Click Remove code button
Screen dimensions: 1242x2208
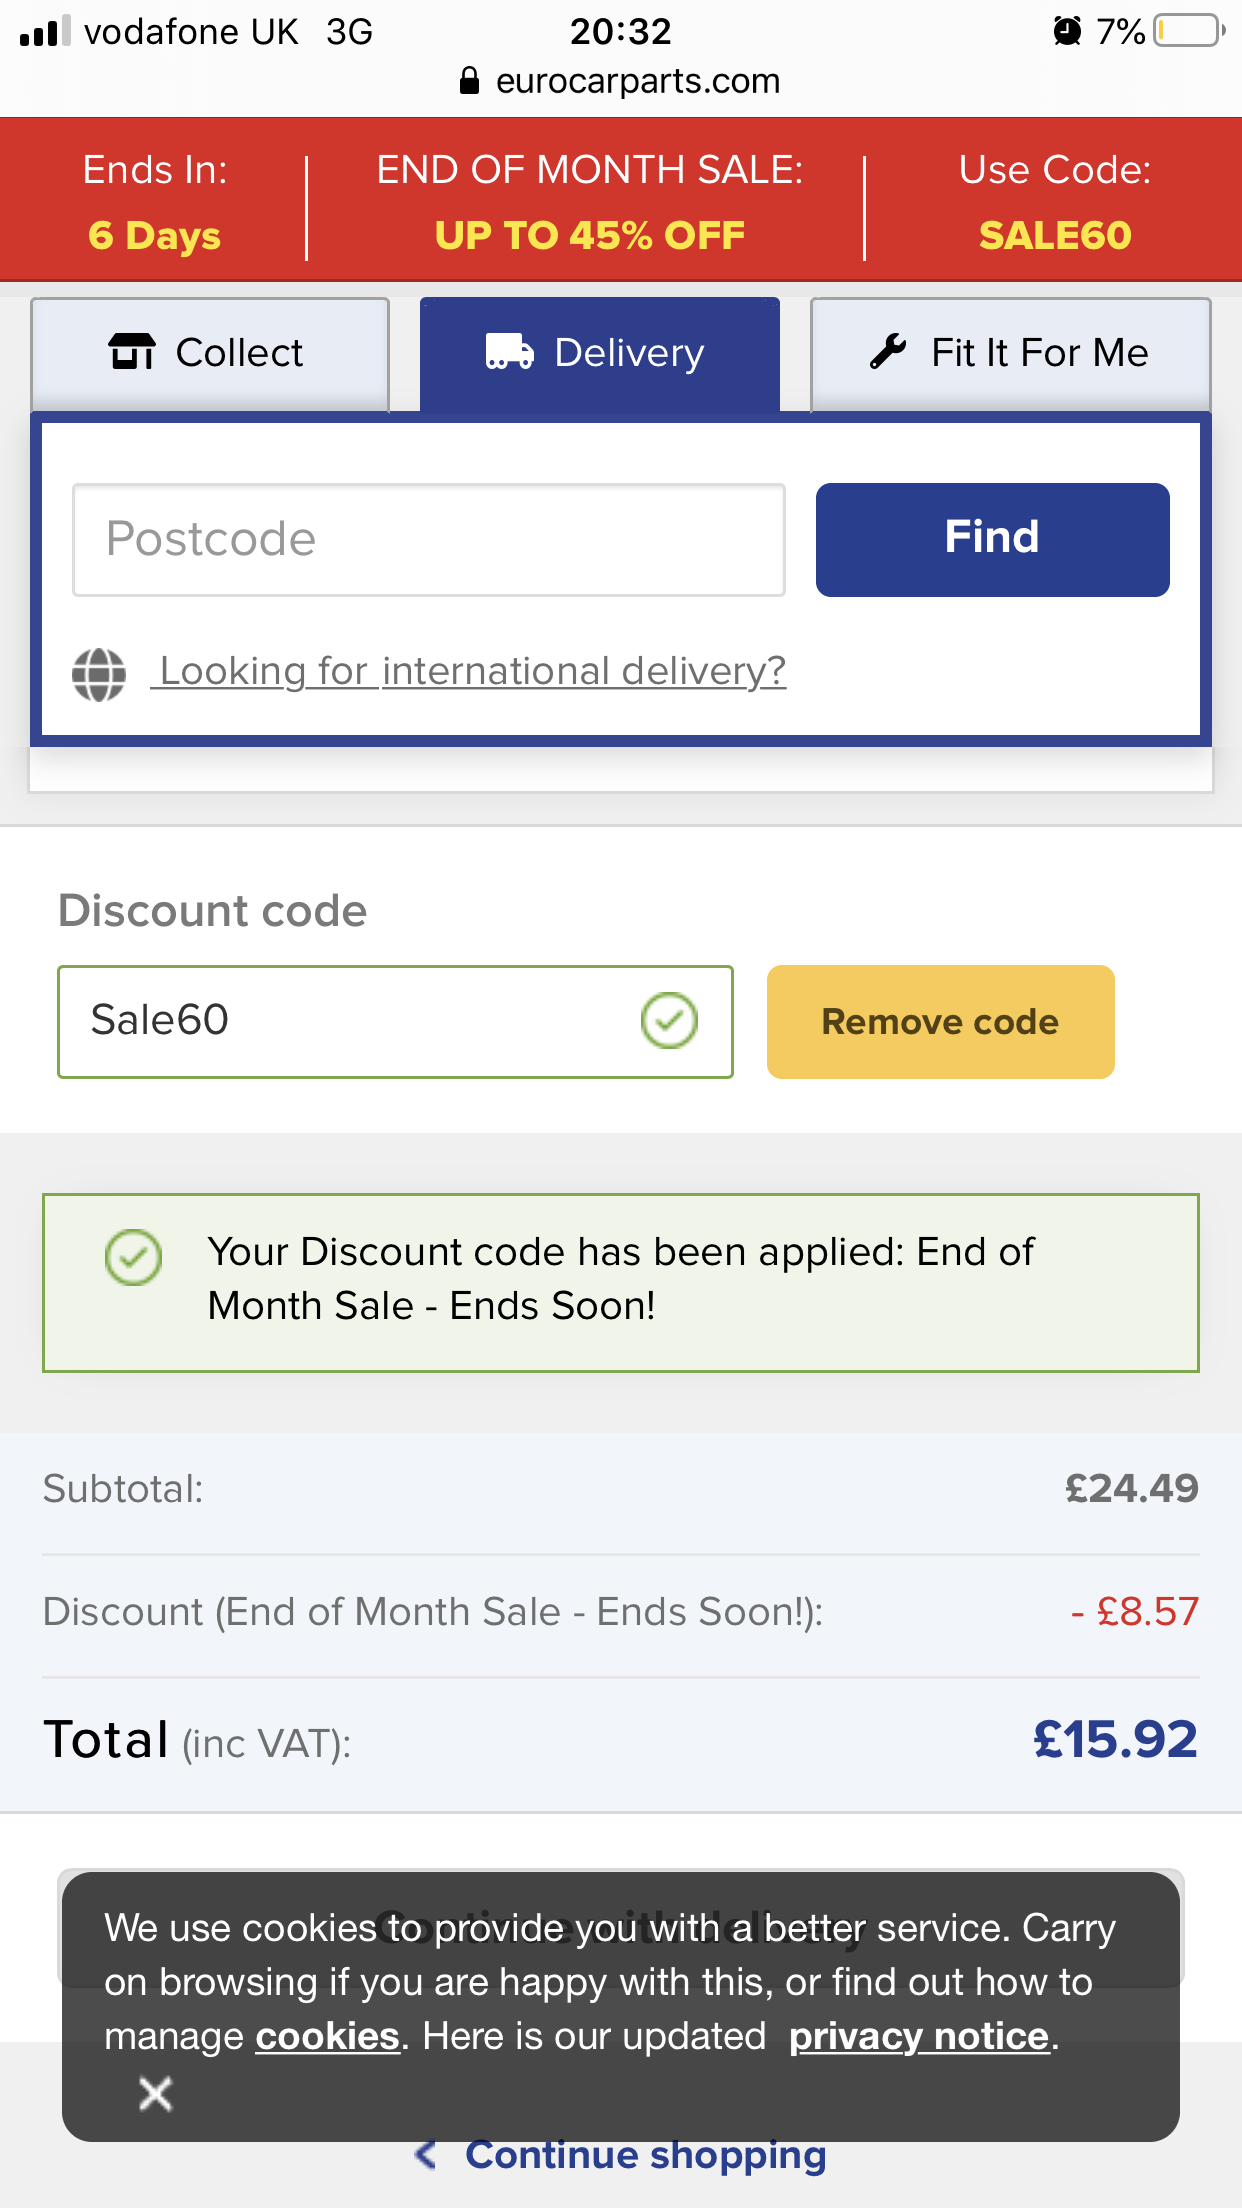click(941, 1022)
